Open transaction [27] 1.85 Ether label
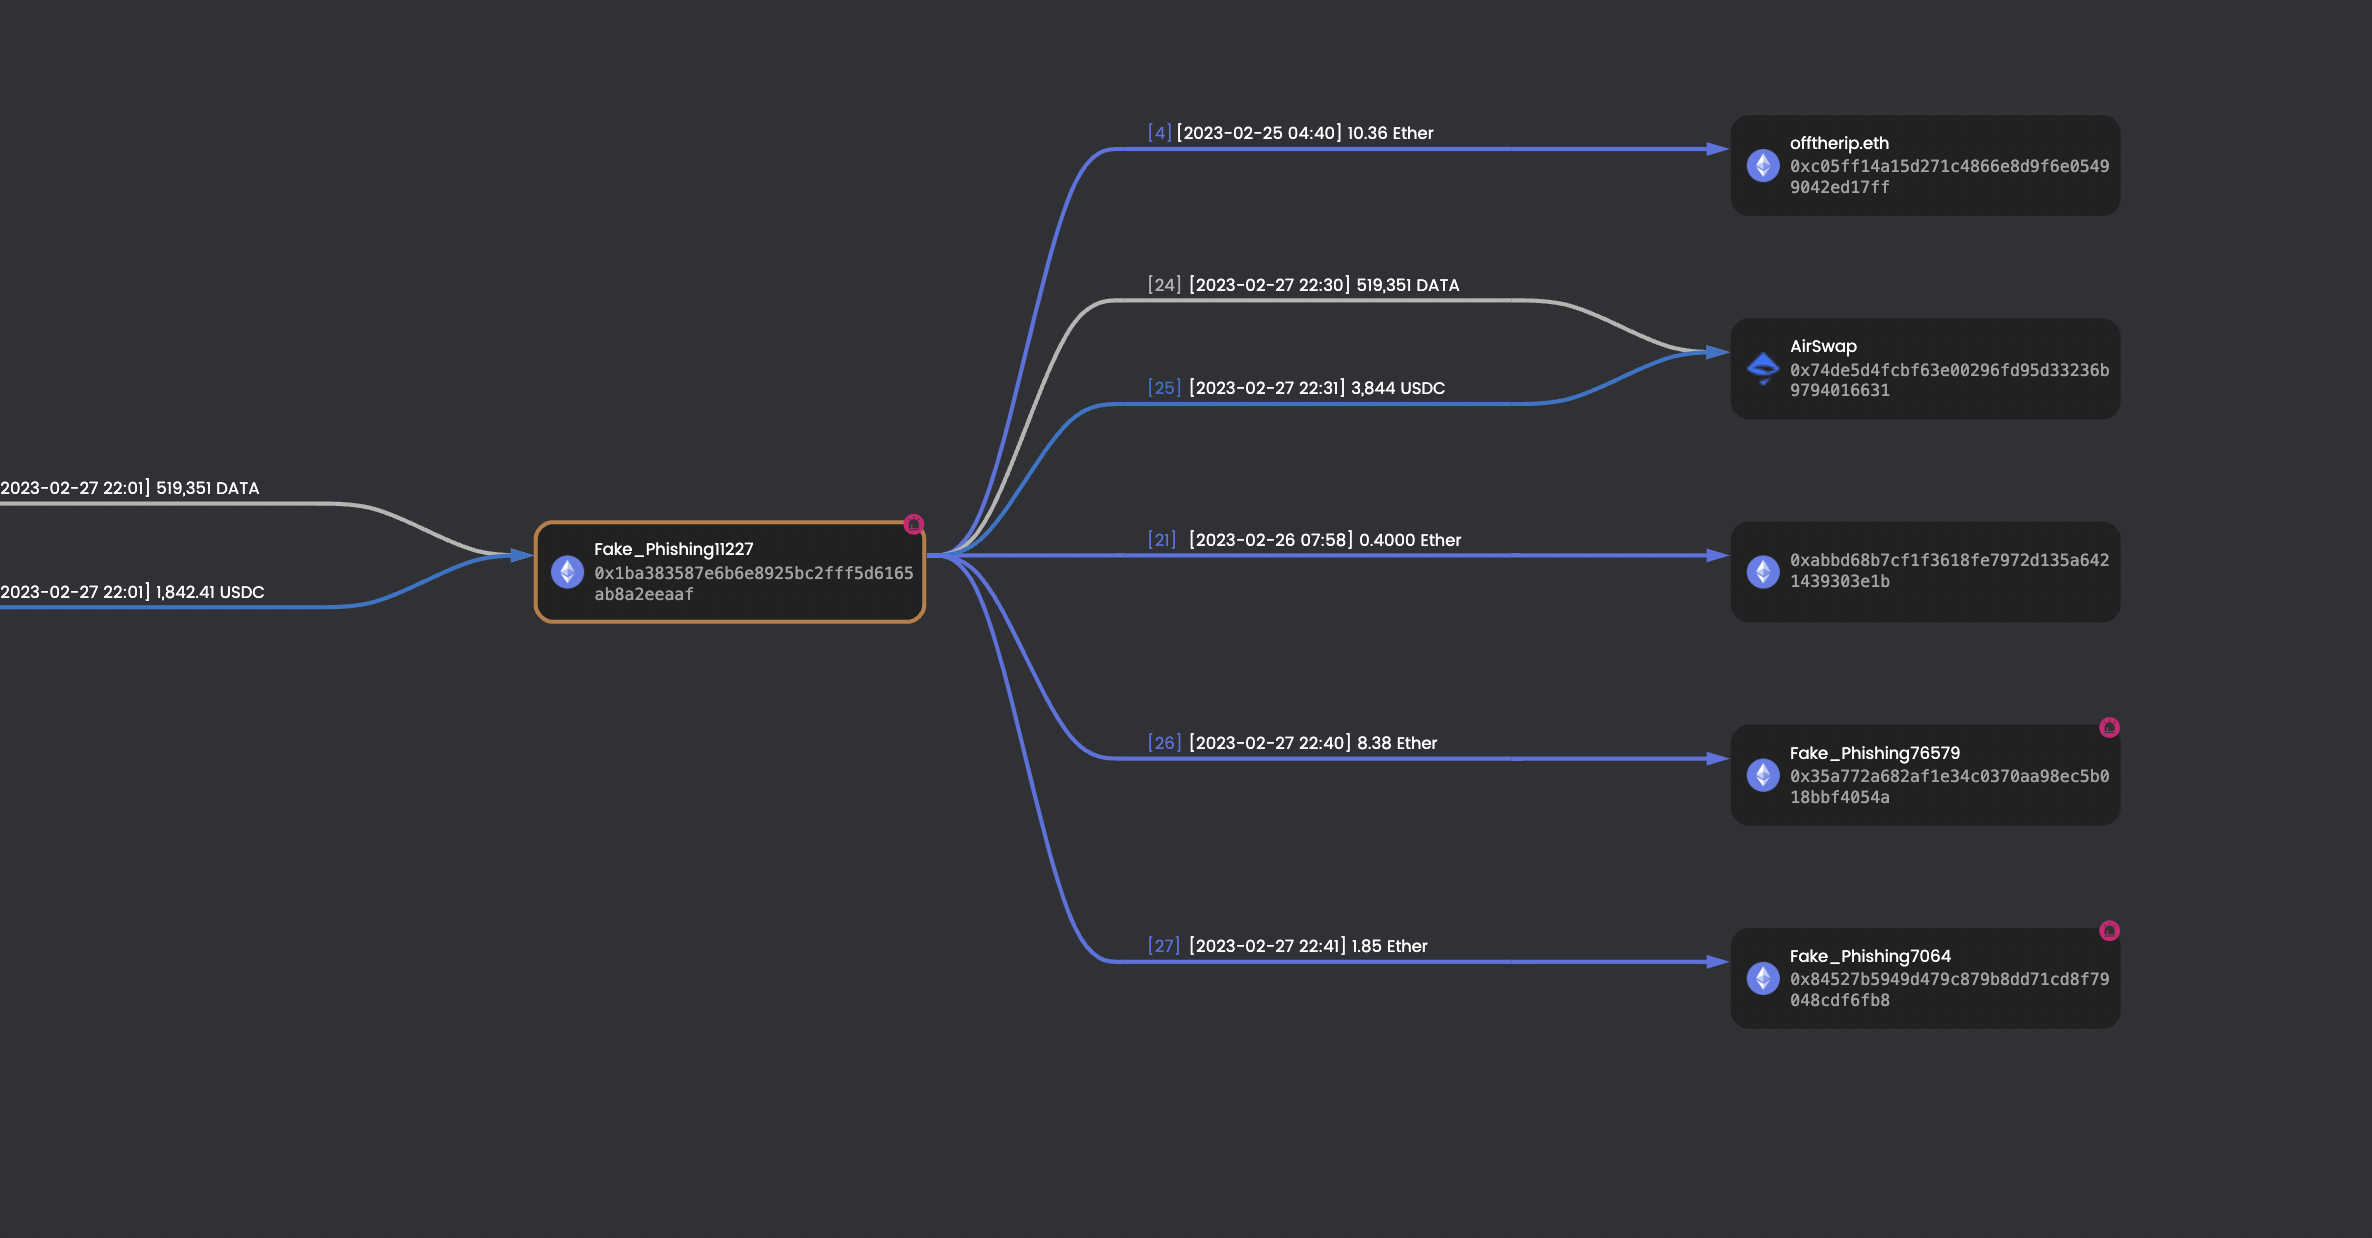Image resolution: width=2372 pixels, height=1238 pixels. coord(1287,946)
